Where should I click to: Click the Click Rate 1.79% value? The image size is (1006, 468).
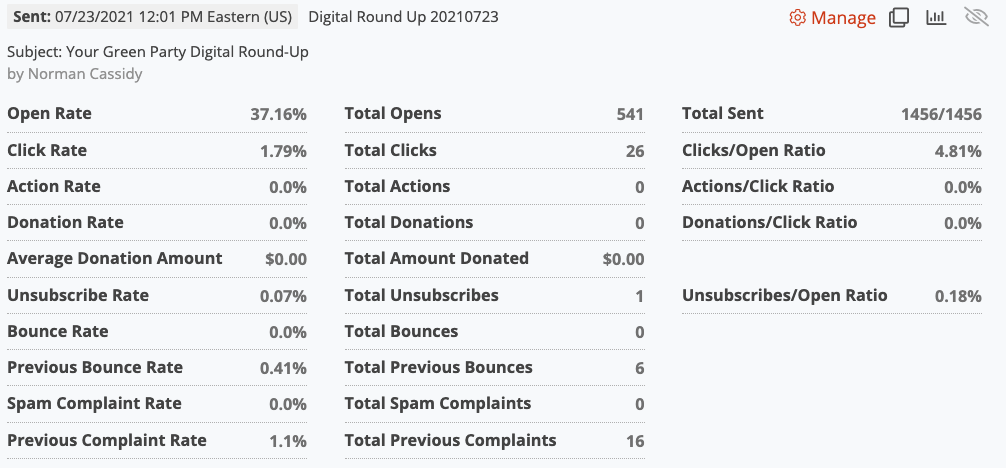click(283, 152)
